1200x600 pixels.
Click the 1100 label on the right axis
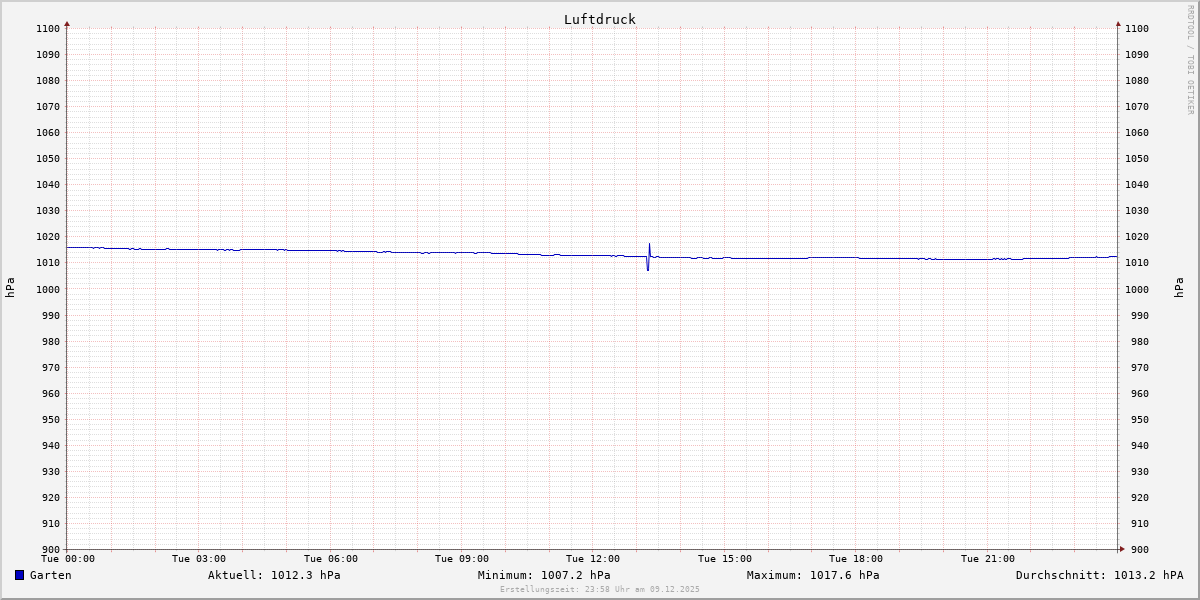[1137, 29]
